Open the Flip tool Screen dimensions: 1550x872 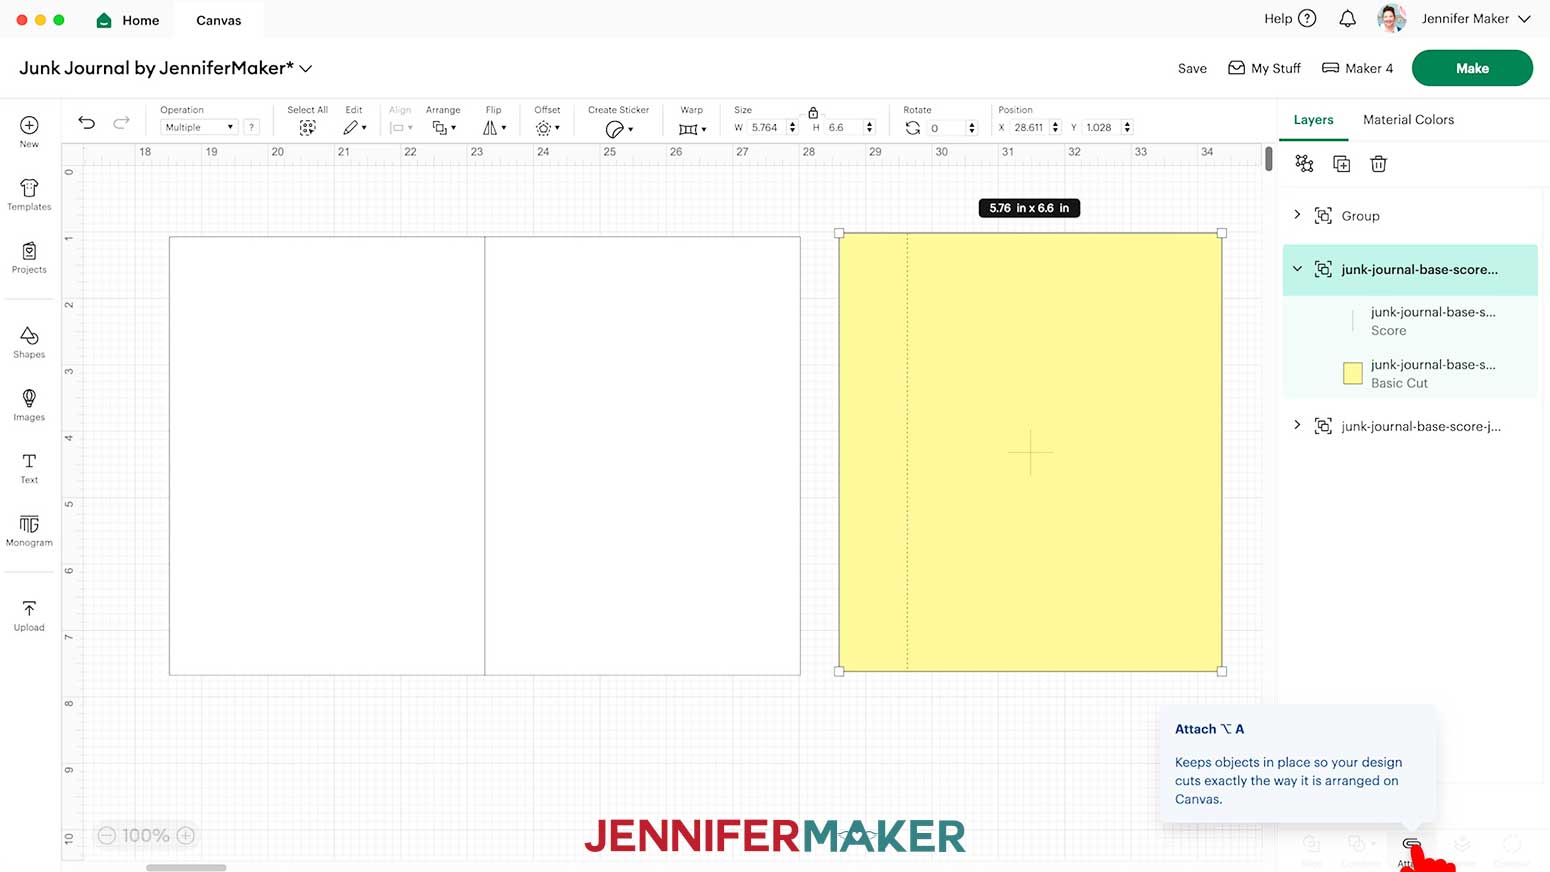coord(494,128)
